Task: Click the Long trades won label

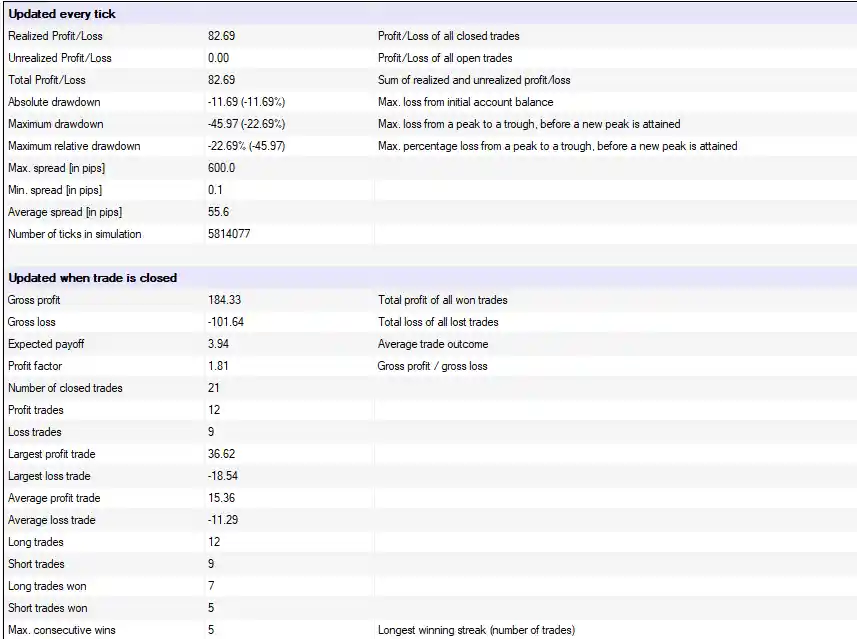Action: coord(47,586)
